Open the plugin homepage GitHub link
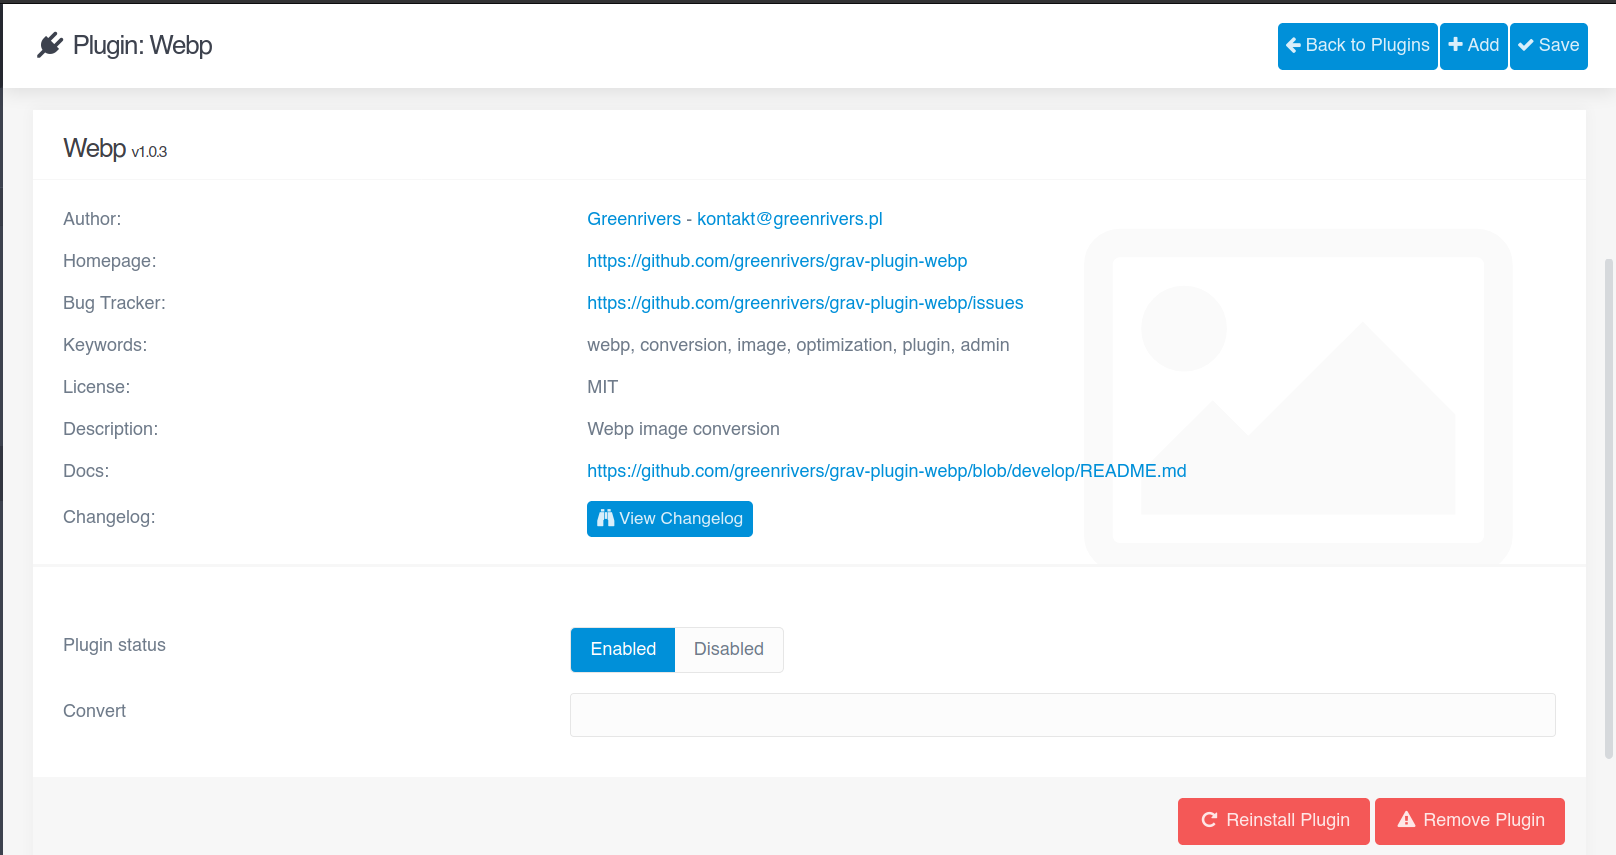 [777, 261]
